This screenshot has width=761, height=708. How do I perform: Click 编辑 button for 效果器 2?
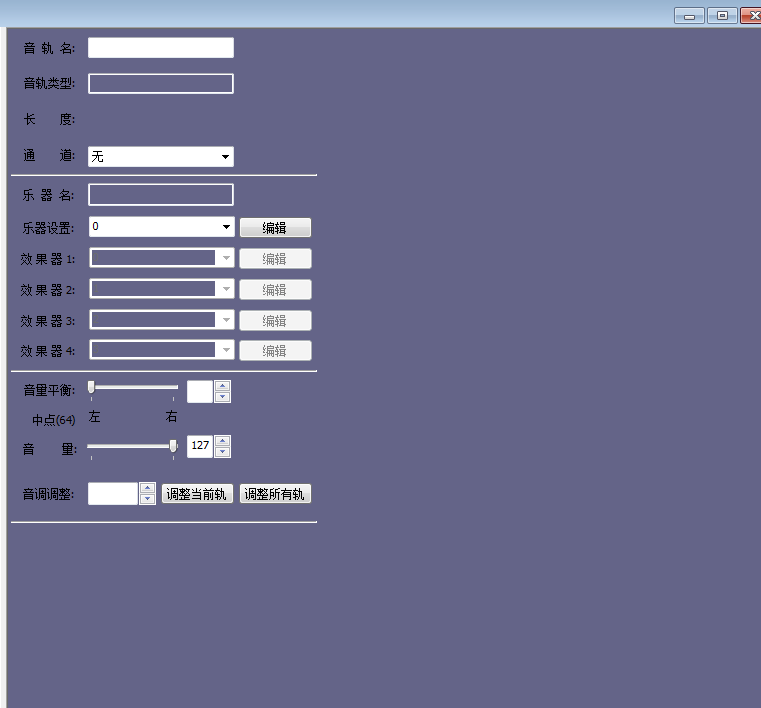pyautogui.click(x=275, y=290)
